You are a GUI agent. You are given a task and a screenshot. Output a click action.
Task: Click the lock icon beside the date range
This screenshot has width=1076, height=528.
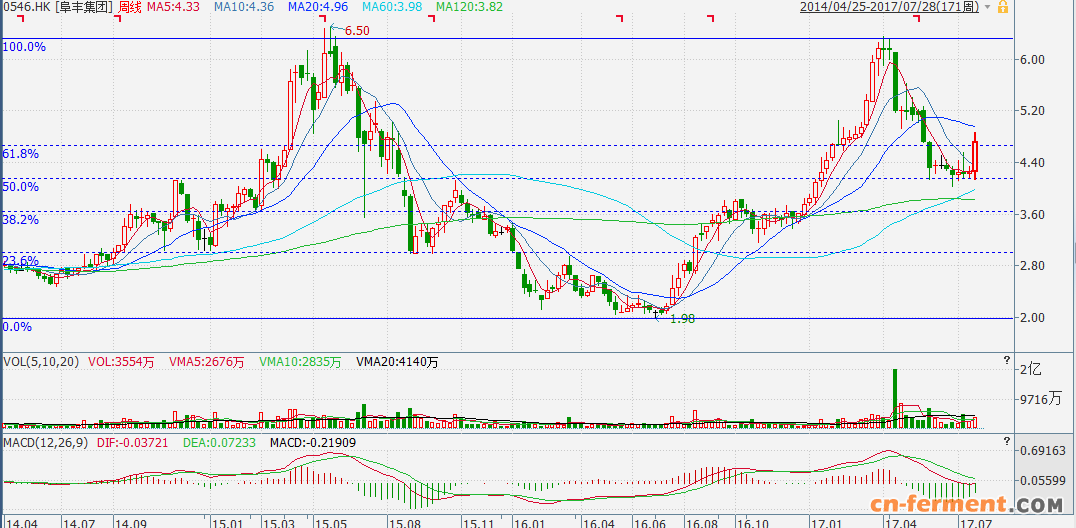pos(1002,7)
